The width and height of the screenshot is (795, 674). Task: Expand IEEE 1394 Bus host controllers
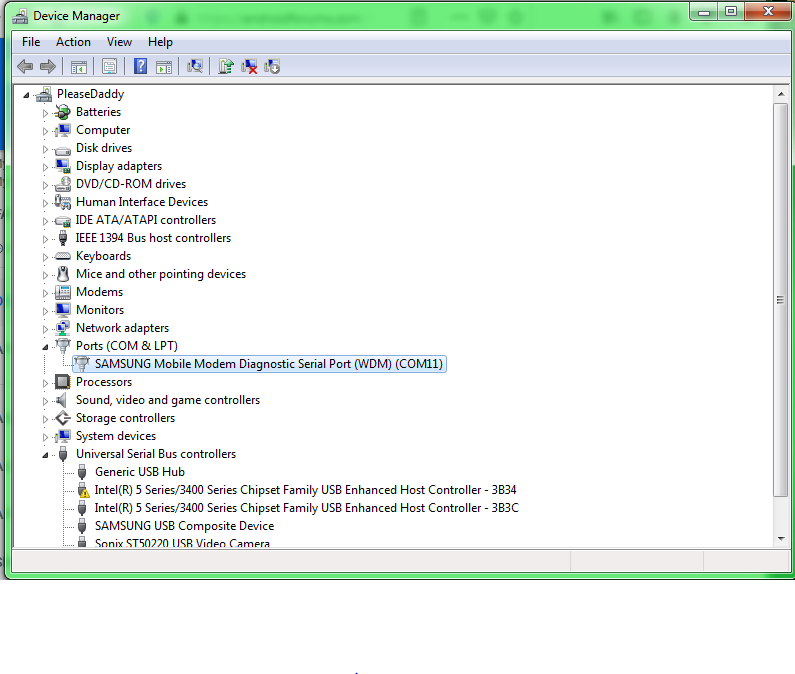click(x=45, y=239)
